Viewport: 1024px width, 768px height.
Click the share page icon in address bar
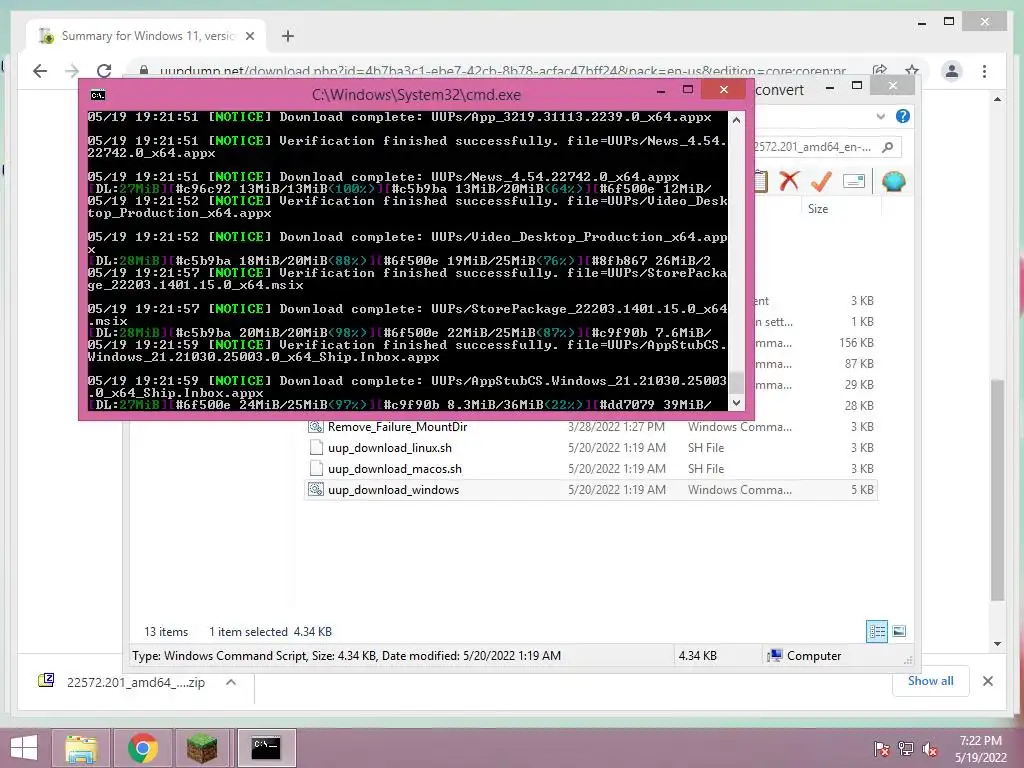(880, 71)
